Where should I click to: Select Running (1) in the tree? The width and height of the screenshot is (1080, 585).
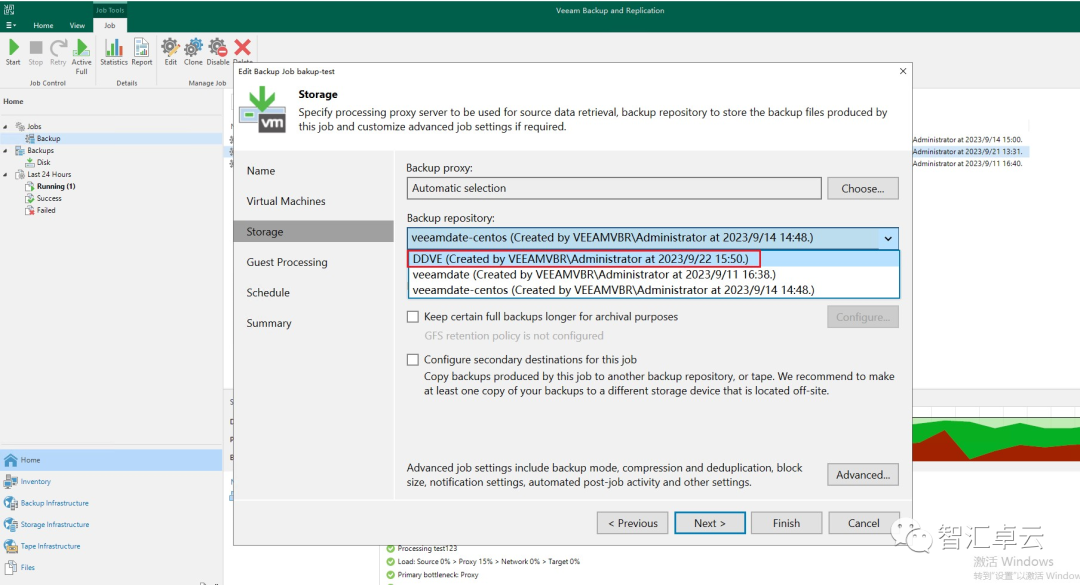55,186
